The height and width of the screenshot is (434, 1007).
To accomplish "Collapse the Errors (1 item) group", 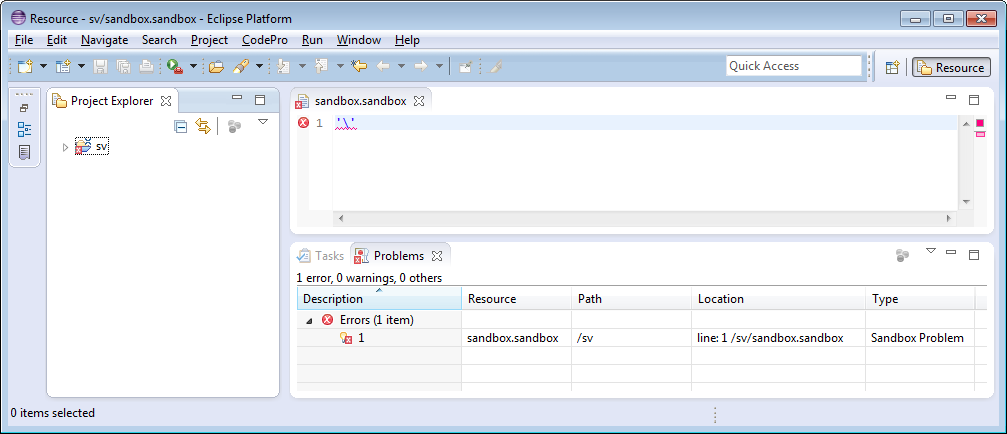I will click(310, 320).
